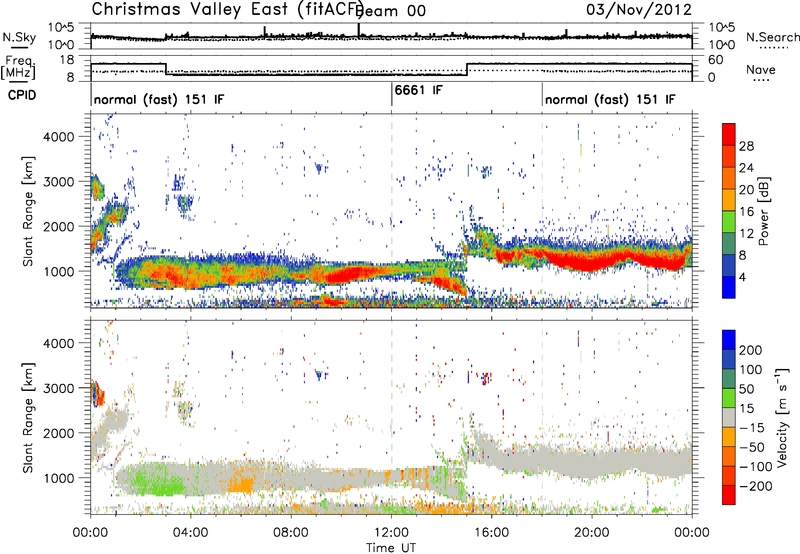Click the frequency '18' axis value

coord(67,60)
